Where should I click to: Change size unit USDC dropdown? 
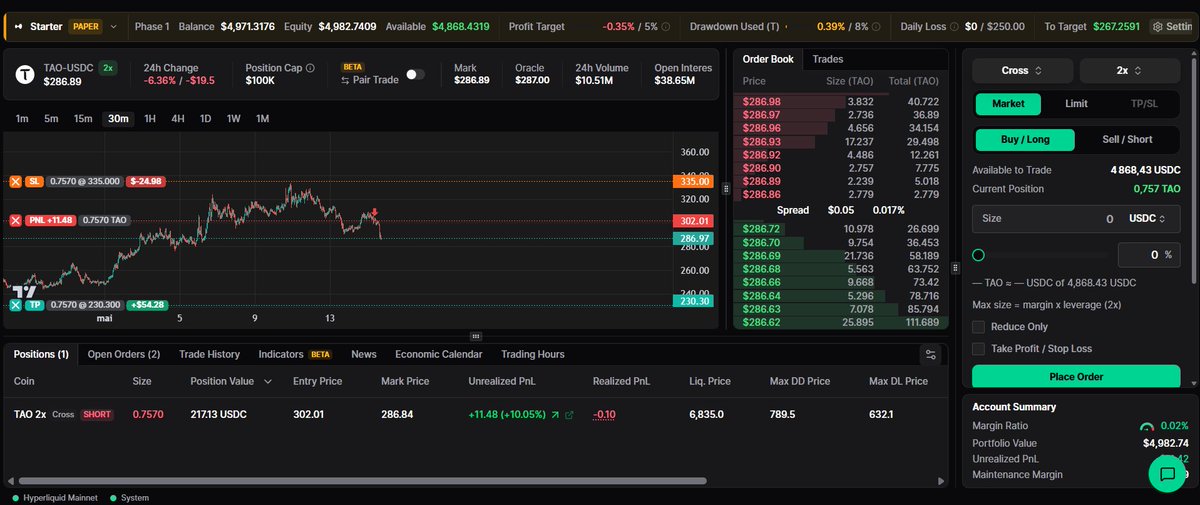point(1149,218)
